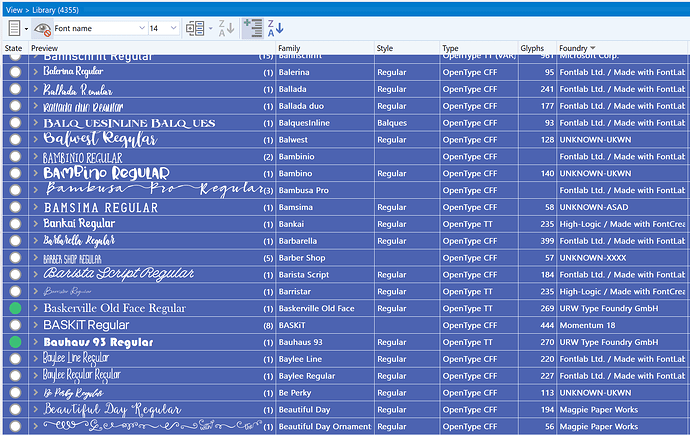Sort by the Glyphs column header
The height and width of the screenshot is (435, 690).
click(532, 48)
